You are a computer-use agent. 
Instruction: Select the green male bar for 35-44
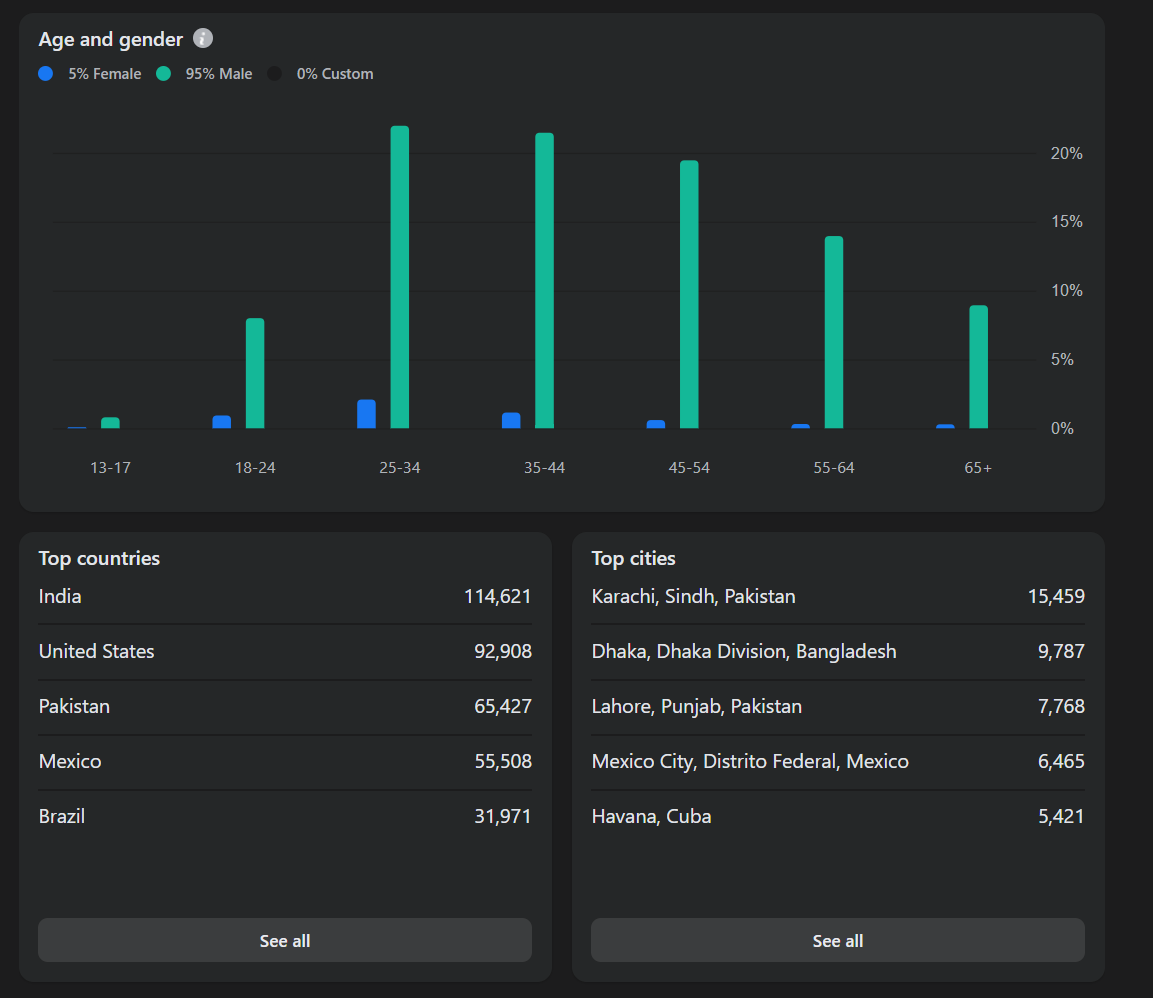[544, 280]
